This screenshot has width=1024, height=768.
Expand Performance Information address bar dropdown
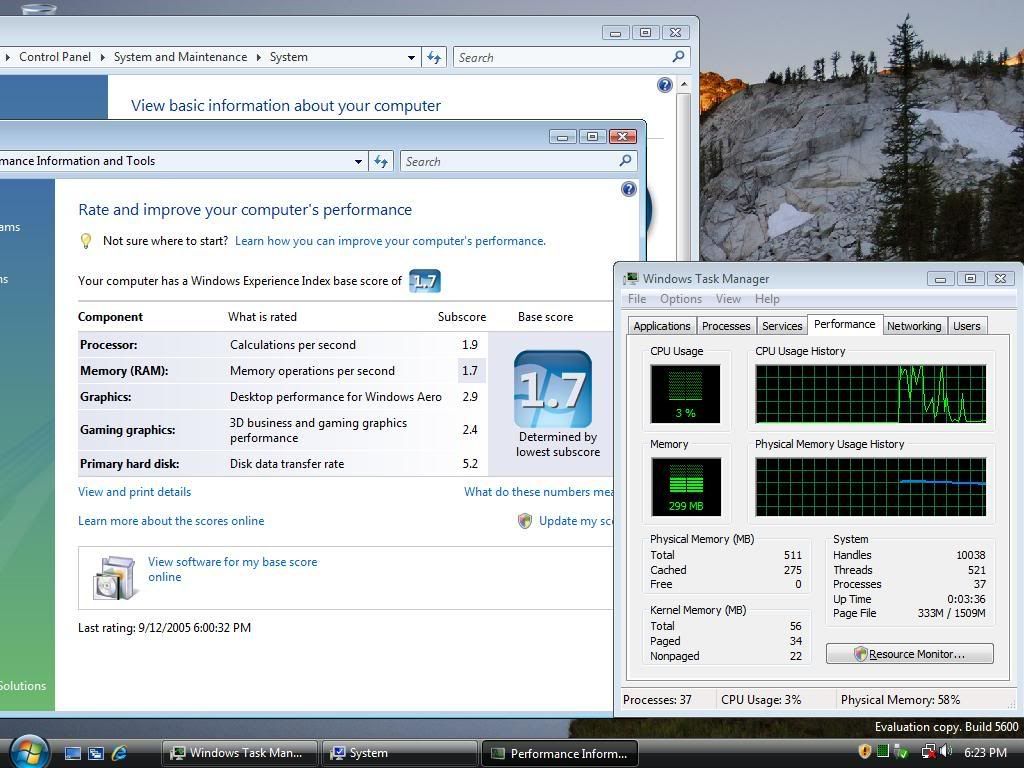pos(358,161)
